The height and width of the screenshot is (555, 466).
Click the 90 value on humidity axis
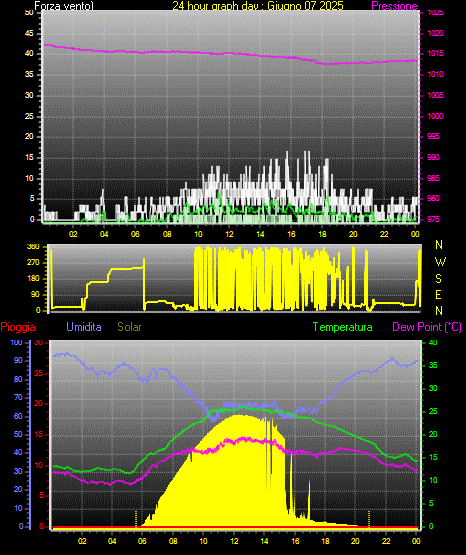[18, 360]
